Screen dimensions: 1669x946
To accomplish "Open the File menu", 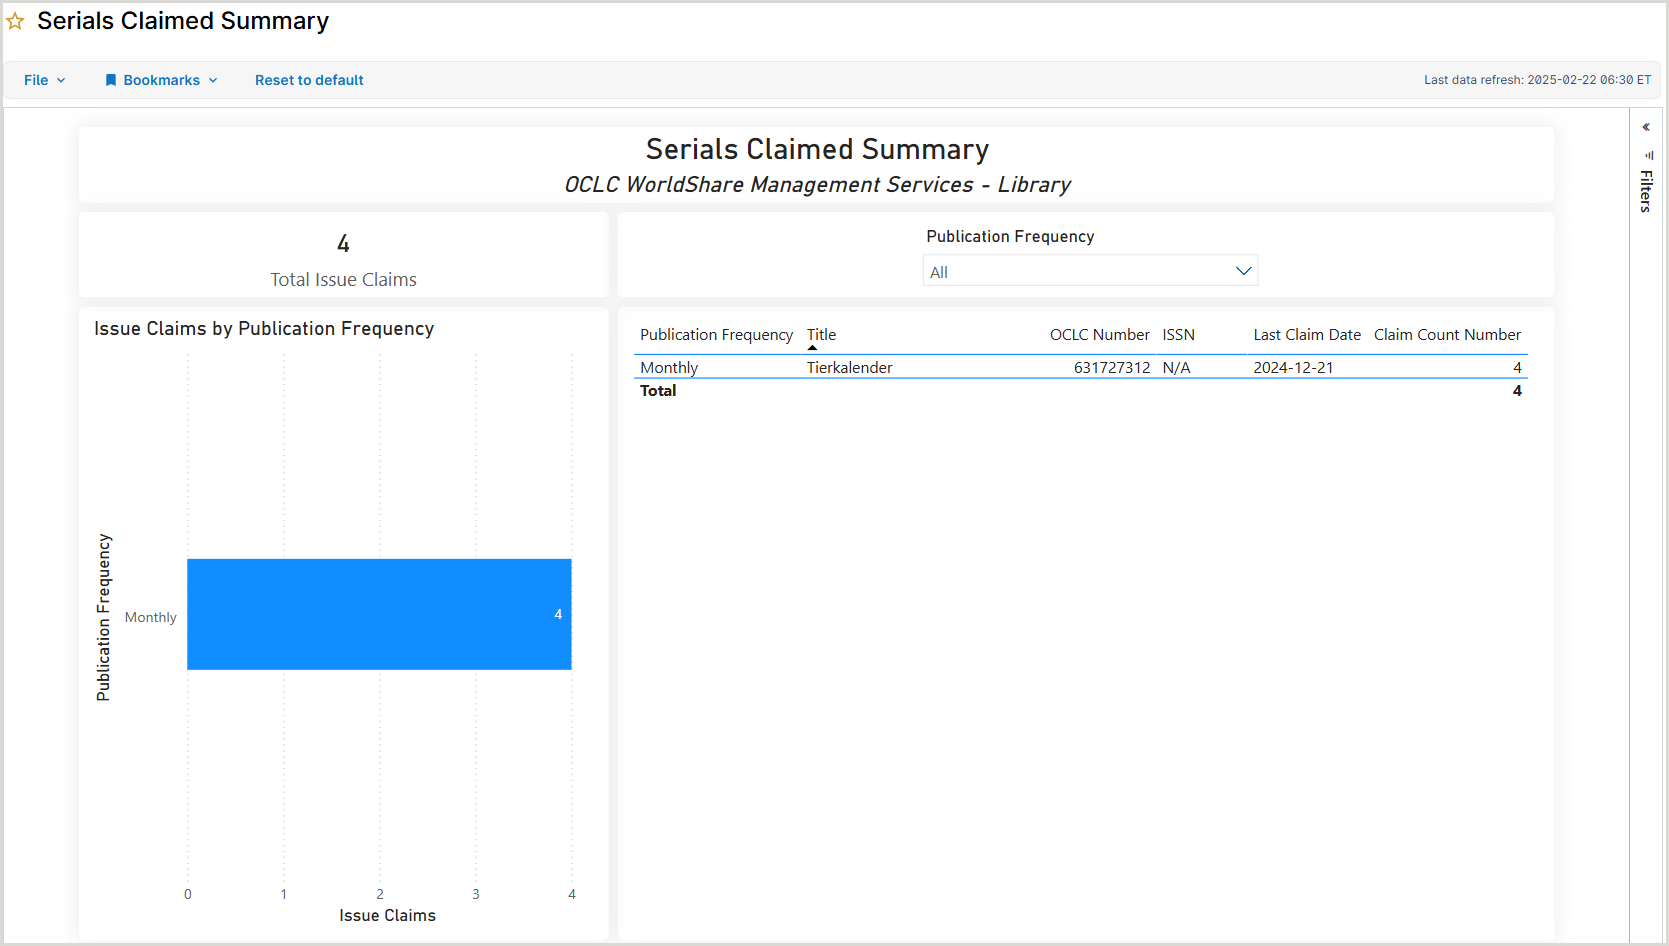I will (x=45, y=80).
